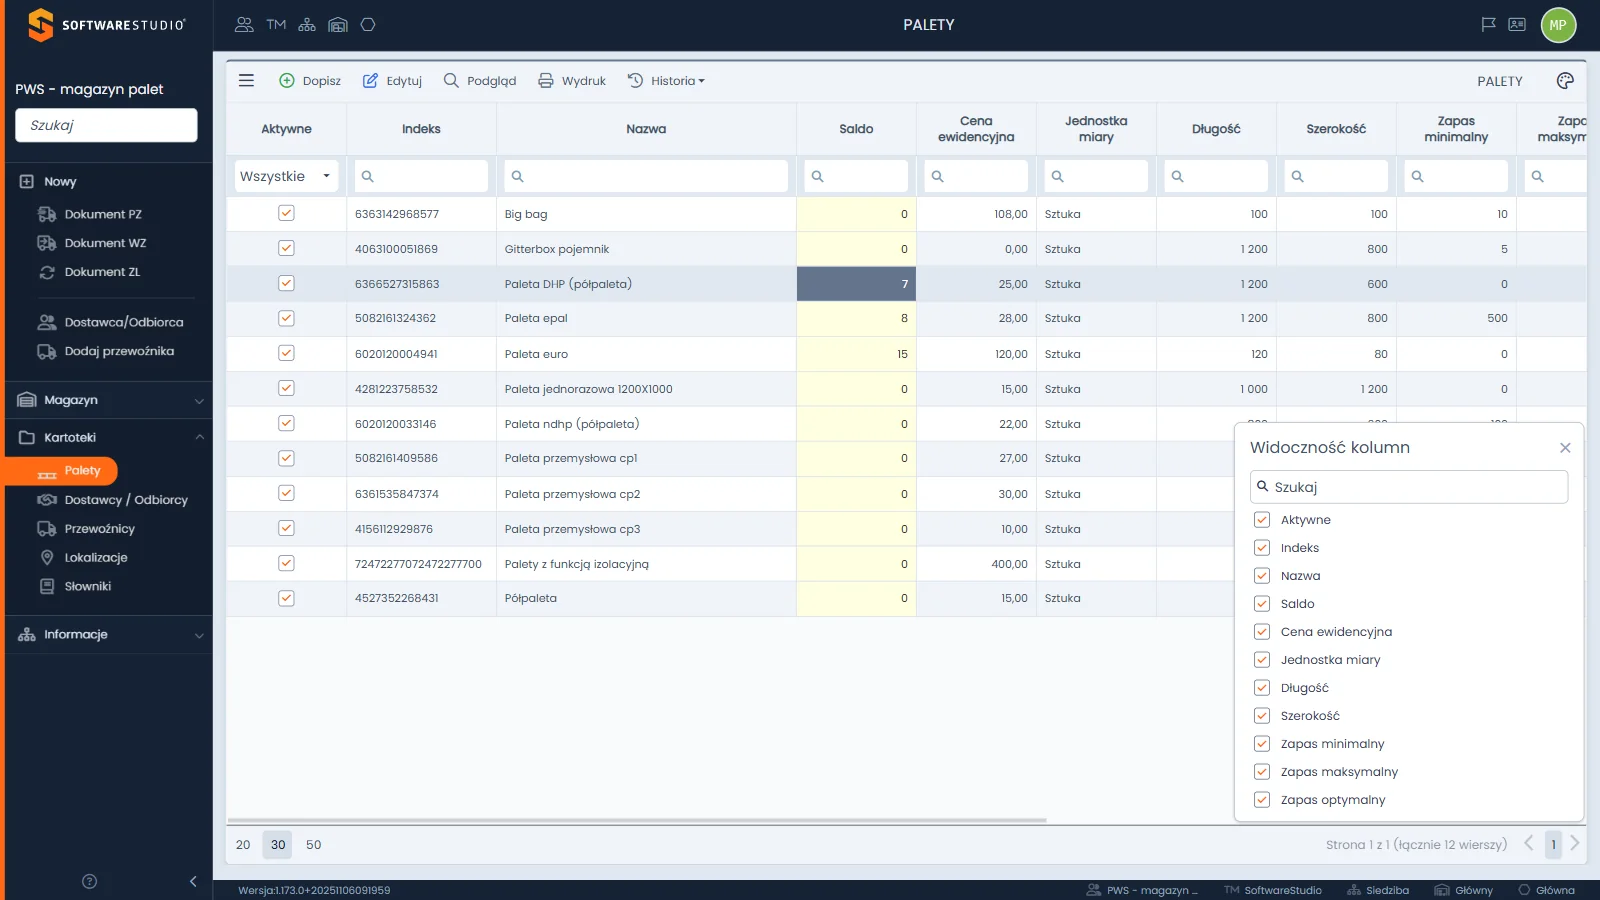Click Dopisz to add a pallet
Screen dimensions: 1600x900
pyautogui.click(x=310, y=81)
